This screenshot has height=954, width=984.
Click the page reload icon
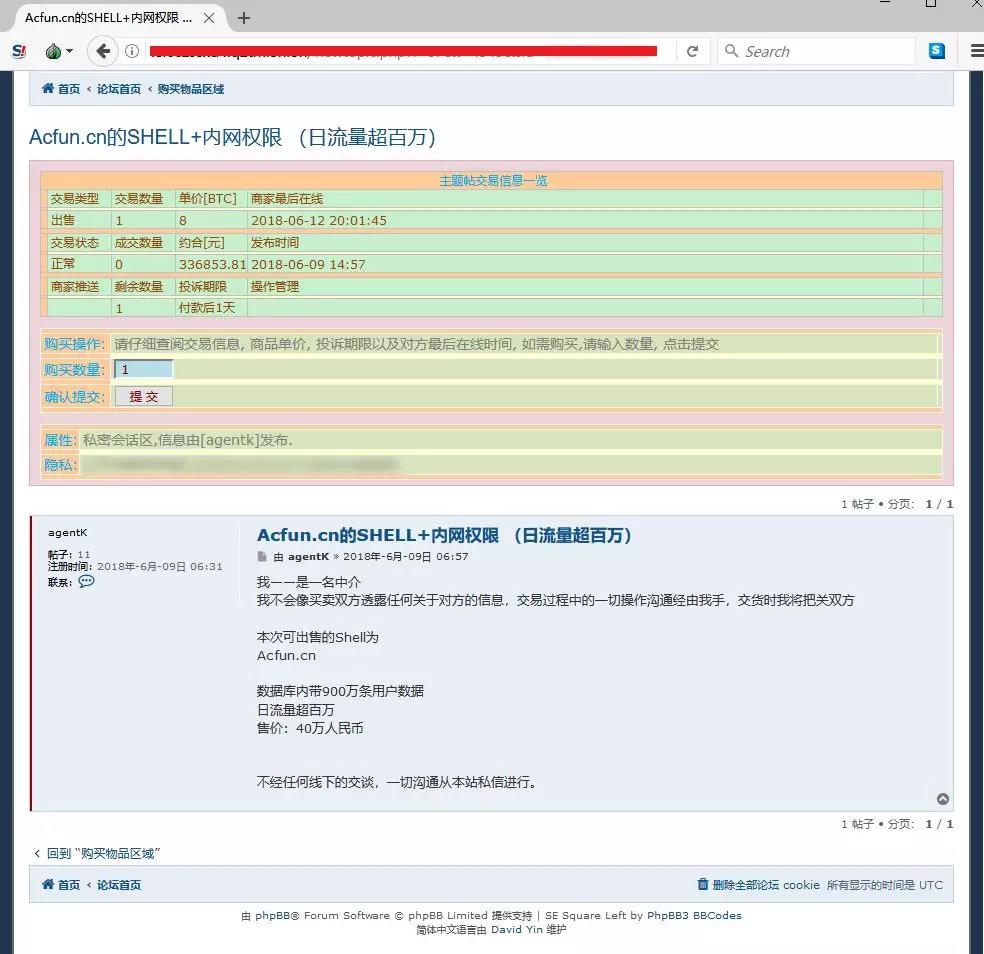(692, 50)
